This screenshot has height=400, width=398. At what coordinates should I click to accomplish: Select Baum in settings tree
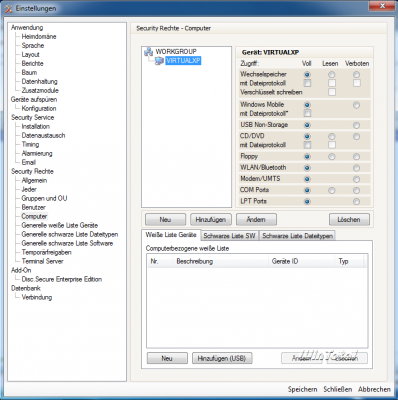29,73
